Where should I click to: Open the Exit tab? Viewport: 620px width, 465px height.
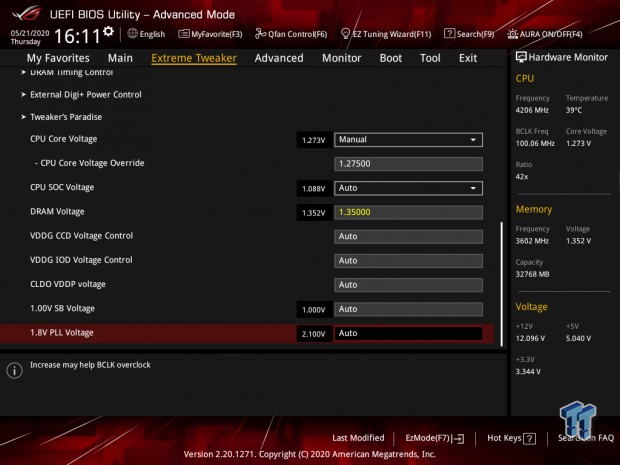[x=468, y=58]
